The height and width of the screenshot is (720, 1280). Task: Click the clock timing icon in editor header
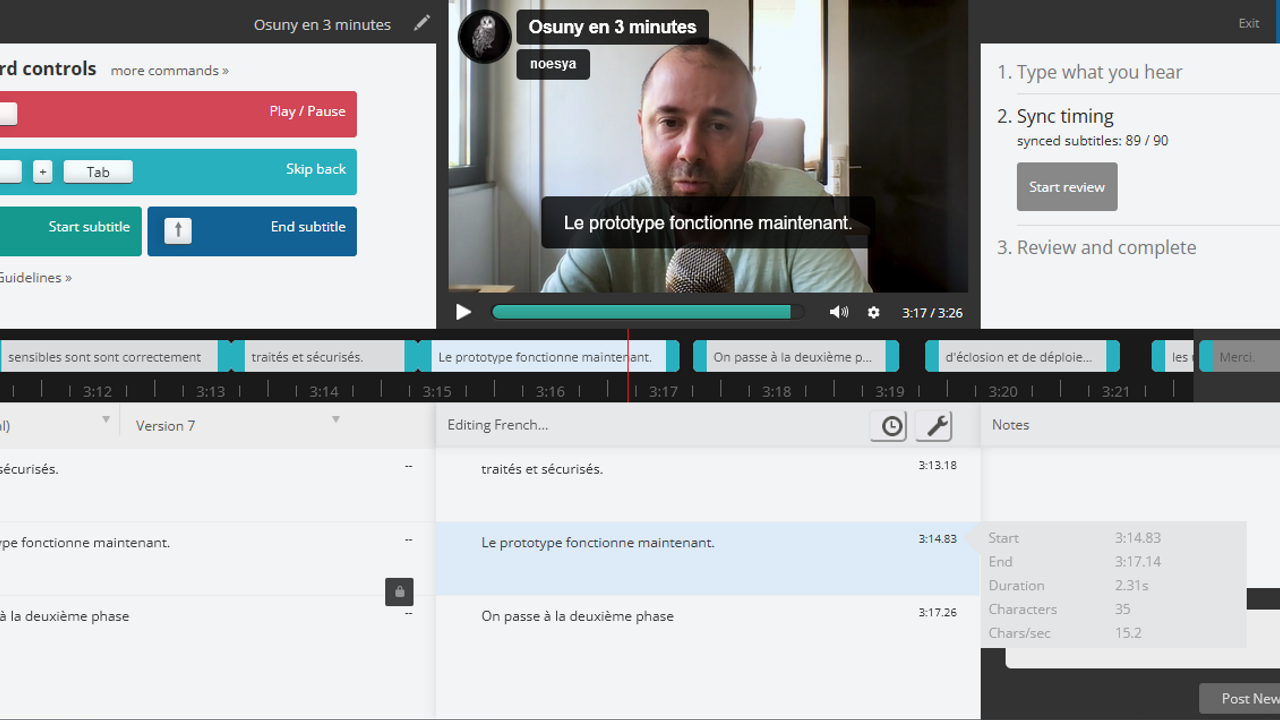[x=891, y=426]
